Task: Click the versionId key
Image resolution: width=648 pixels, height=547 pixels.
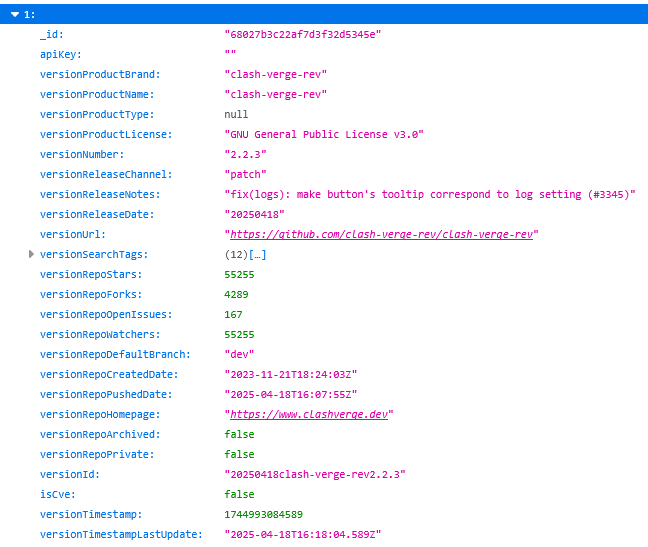Action: [70, 474]
